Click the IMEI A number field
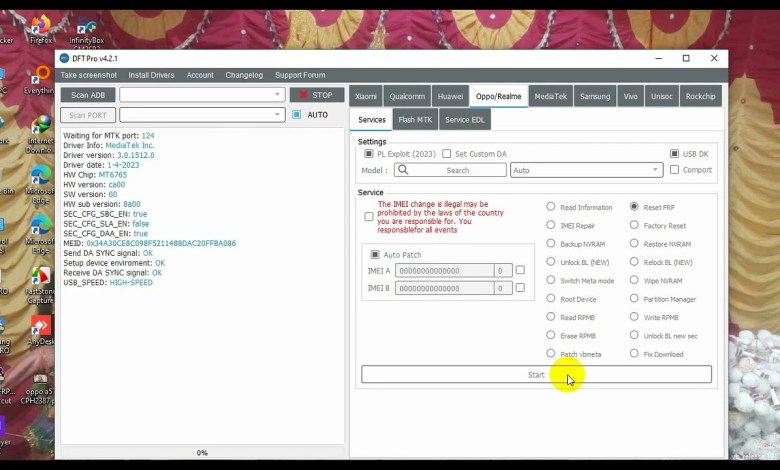 click(x=444, y=271)
